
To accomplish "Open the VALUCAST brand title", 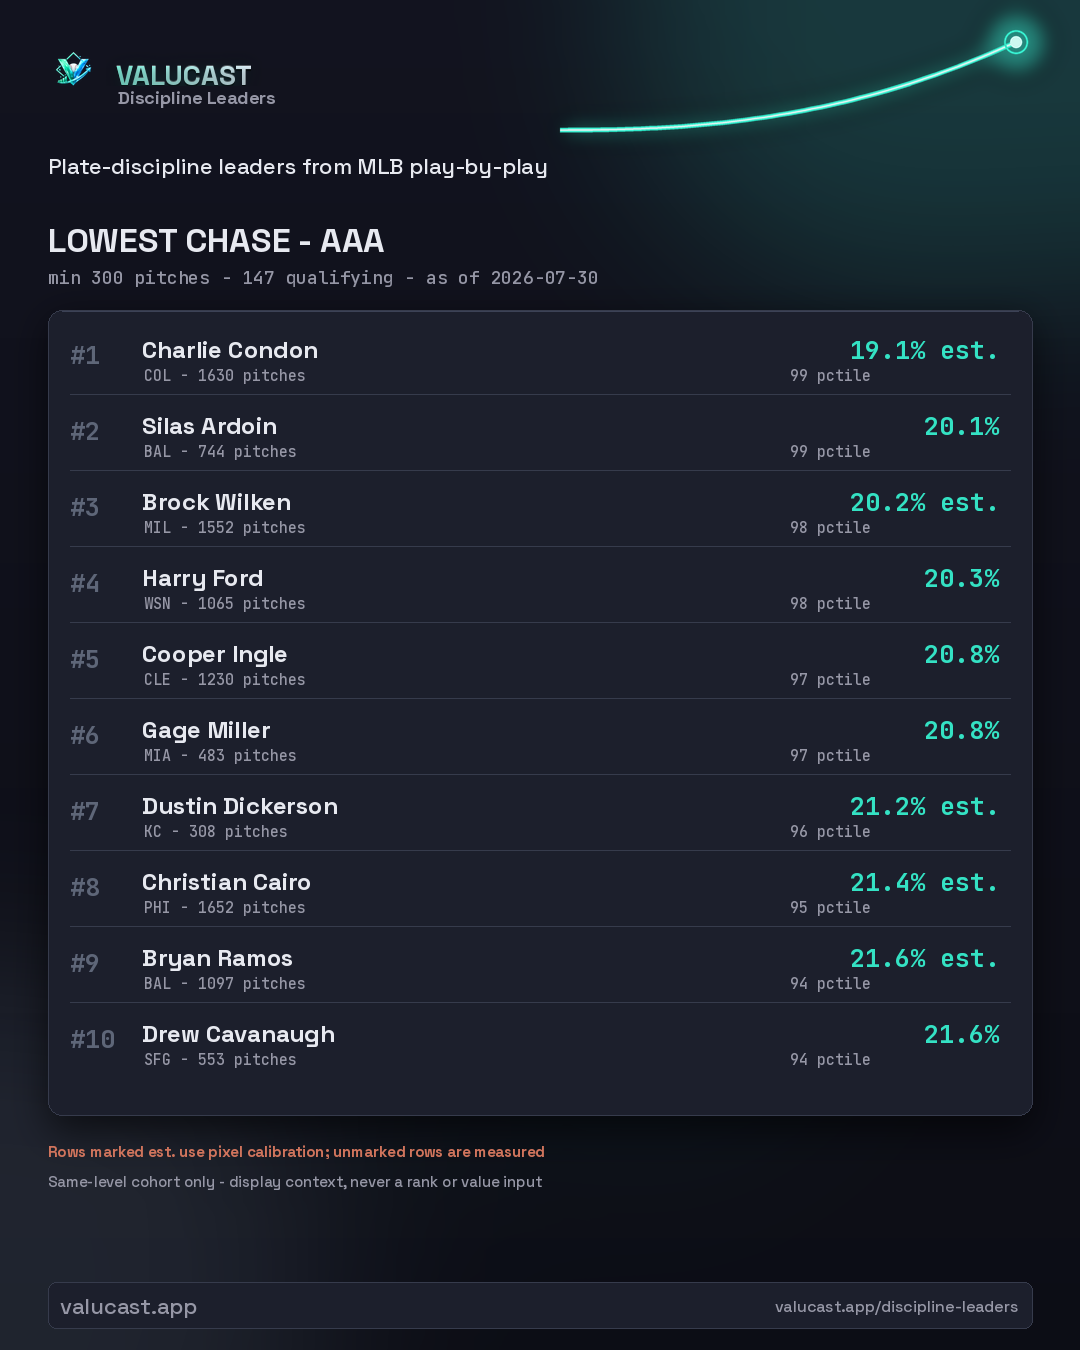I will click(x=183, y=75).
